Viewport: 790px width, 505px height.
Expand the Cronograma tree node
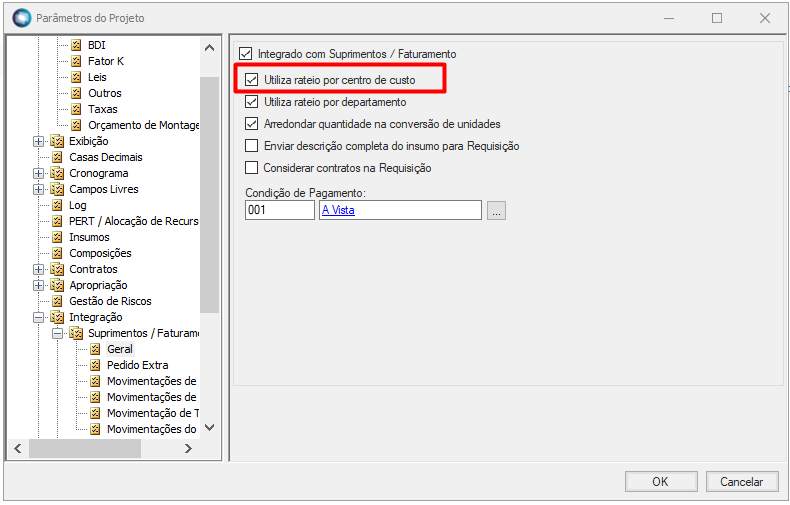[x=39, y=173]
